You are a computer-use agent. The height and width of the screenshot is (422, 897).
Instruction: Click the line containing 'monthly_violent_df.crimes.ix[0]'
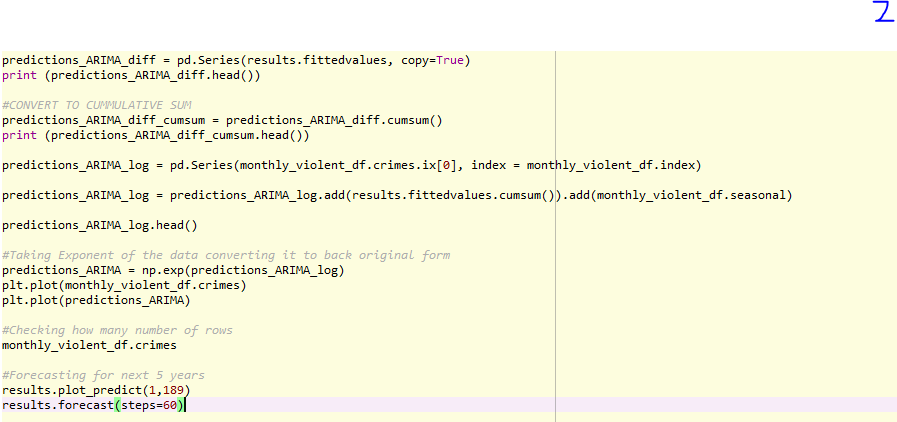351,165
